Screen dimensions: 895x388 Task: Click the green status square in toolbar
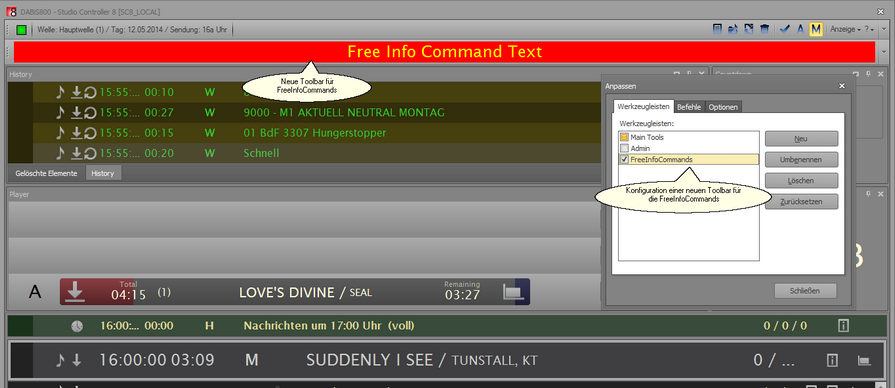(22, 30)
